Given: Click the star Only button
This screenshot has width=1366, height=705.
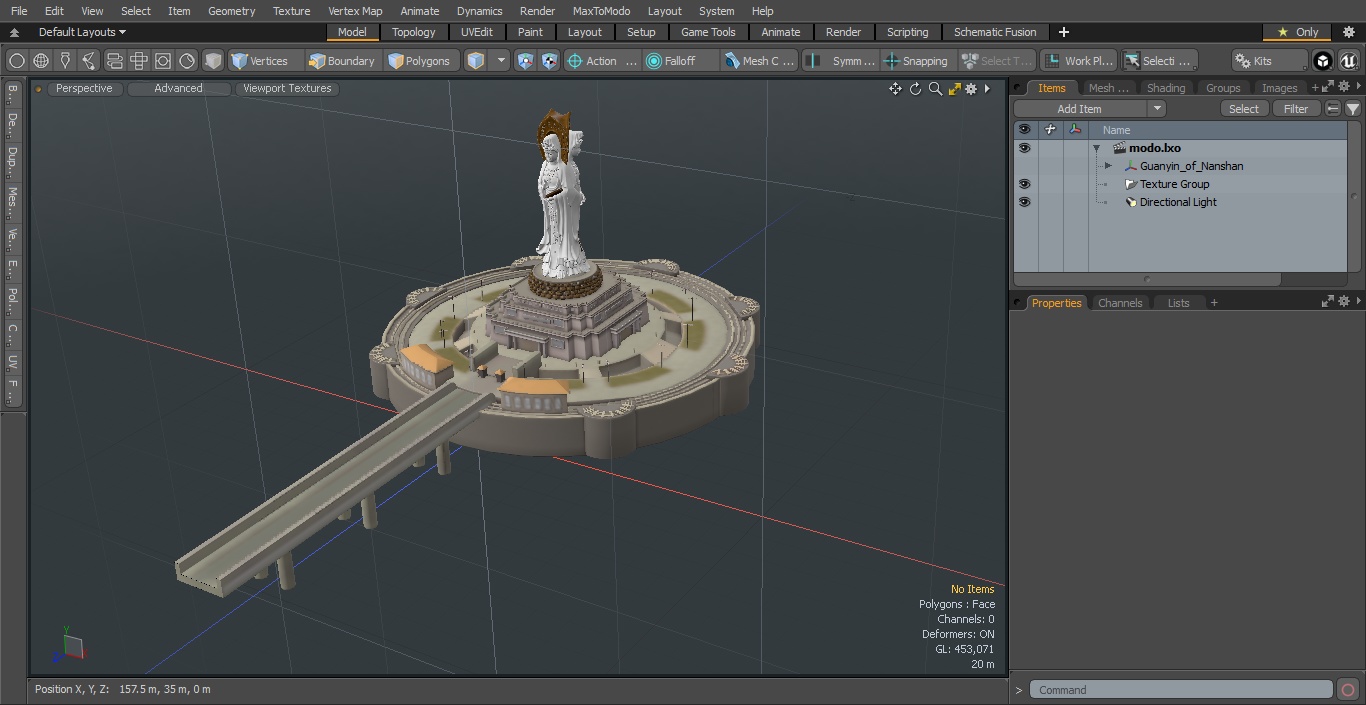Looking at the screenshot, I should [x=1297, y=32].
